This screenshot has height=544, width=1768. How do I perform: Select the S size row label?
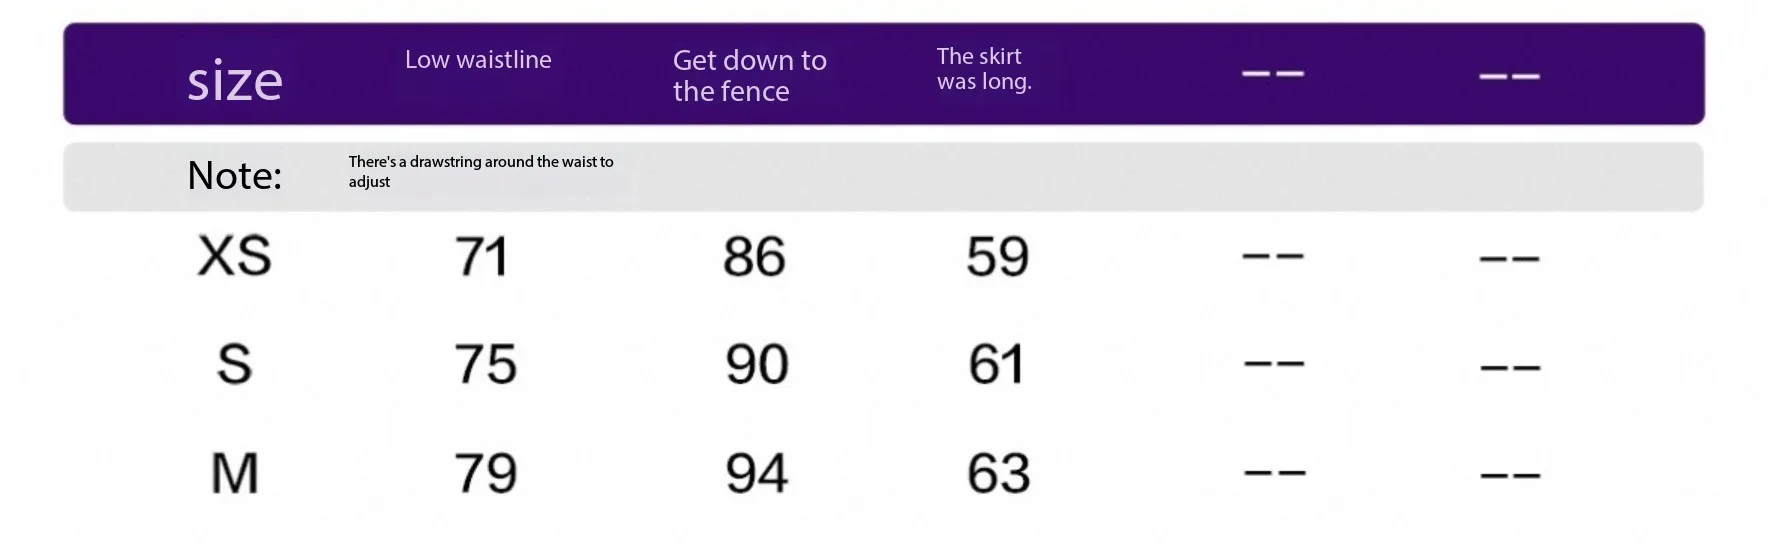[x=234, y=364]
